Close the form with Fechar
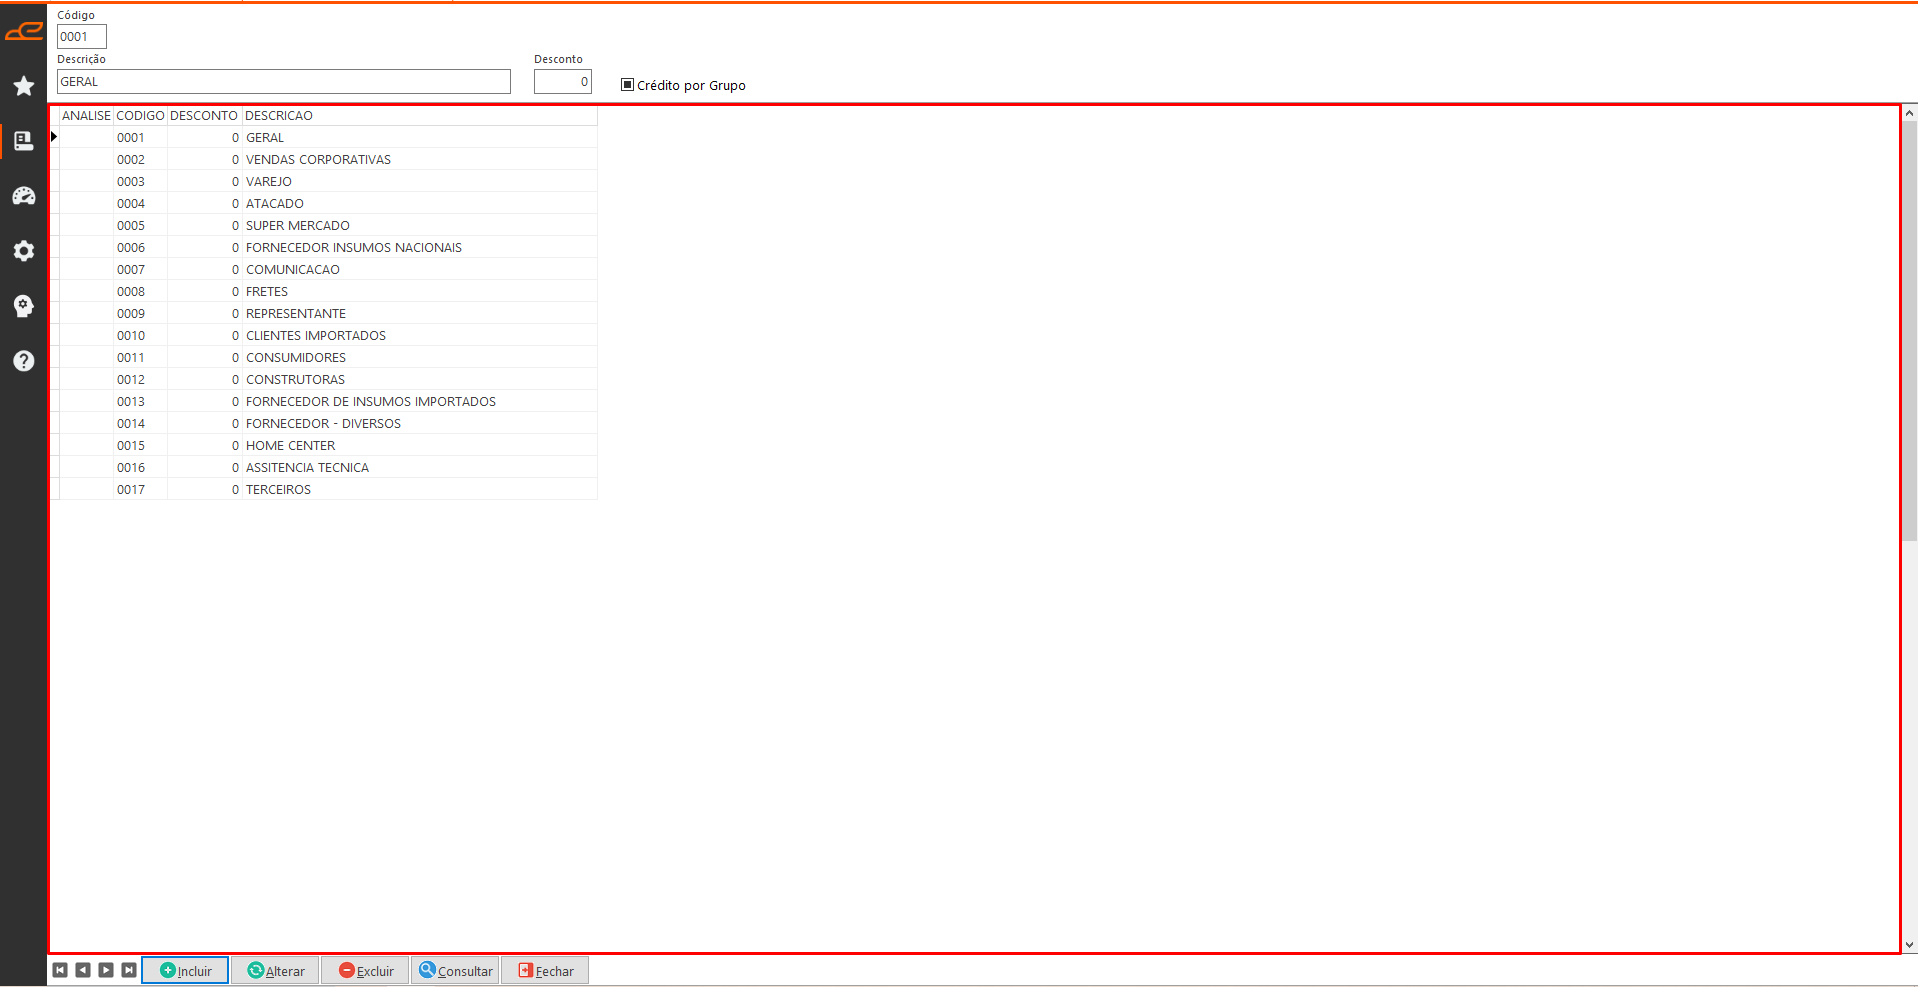1918x987 pixels. 545,970
